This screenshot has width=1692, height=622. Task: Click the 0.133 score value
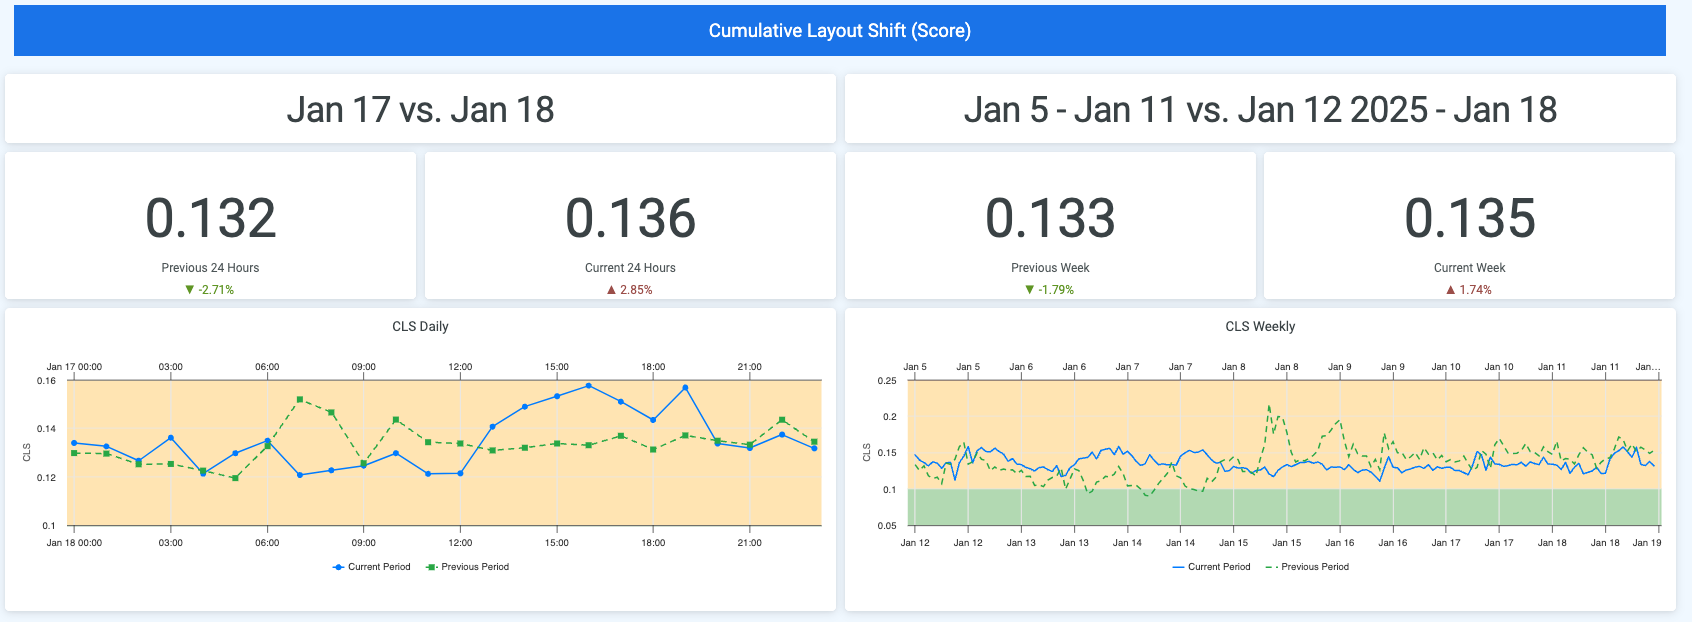point(1050,218)
